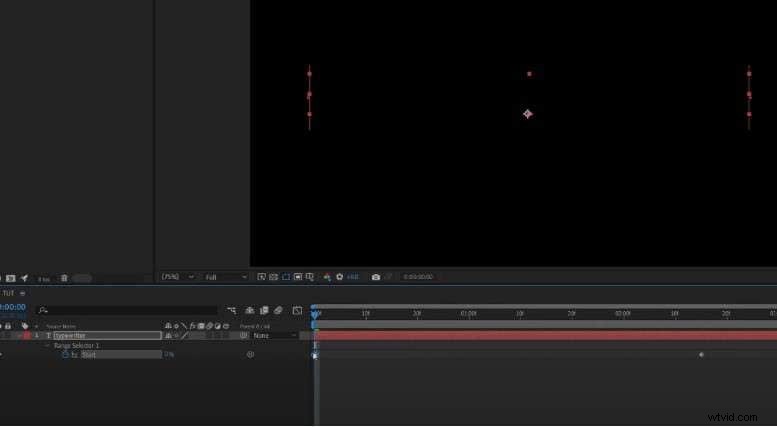Open the resolution dropdown set to Full
This screenshot has width=777, height=427.
(x=225, y=277)
